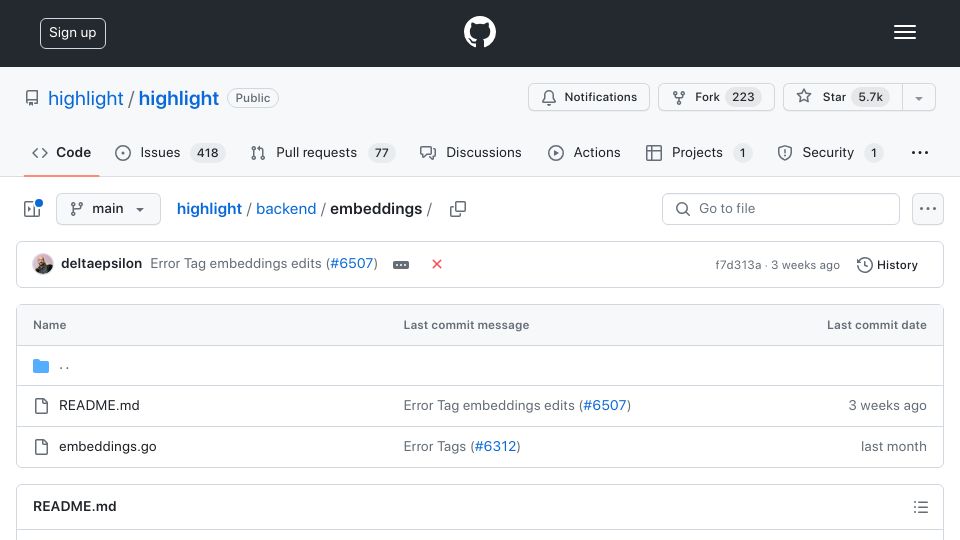
Task: Open the Issues tab
Action: point(170,152)
